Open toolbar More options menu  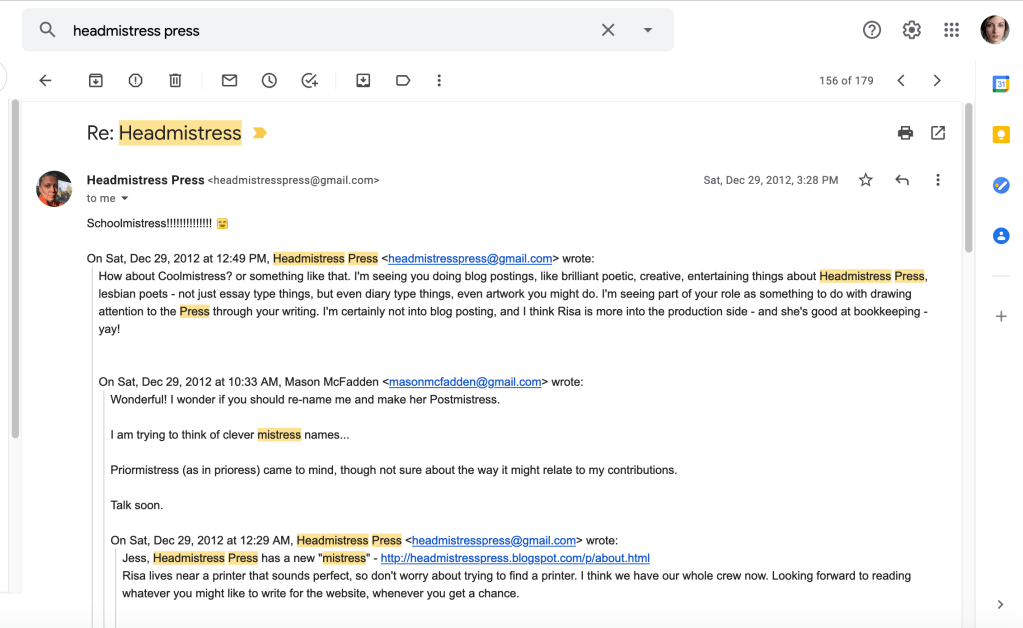click(439, 81)
